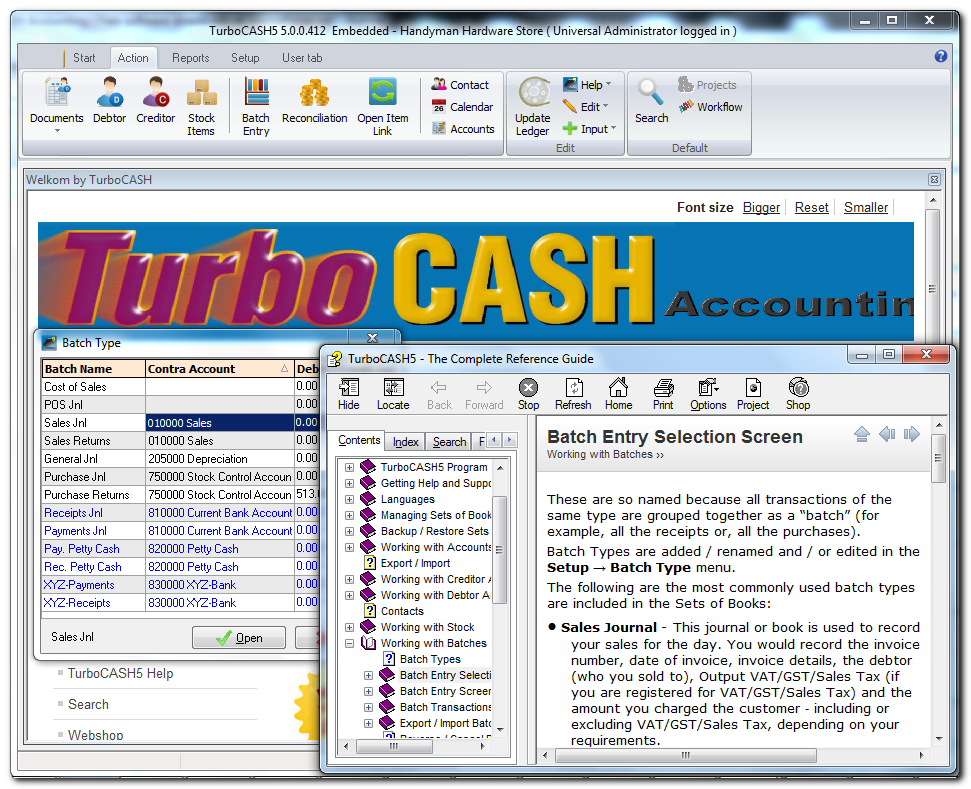971x789 pixels.
Task: Open the Help dropdown in the ribbon
Action: (588, 85)
